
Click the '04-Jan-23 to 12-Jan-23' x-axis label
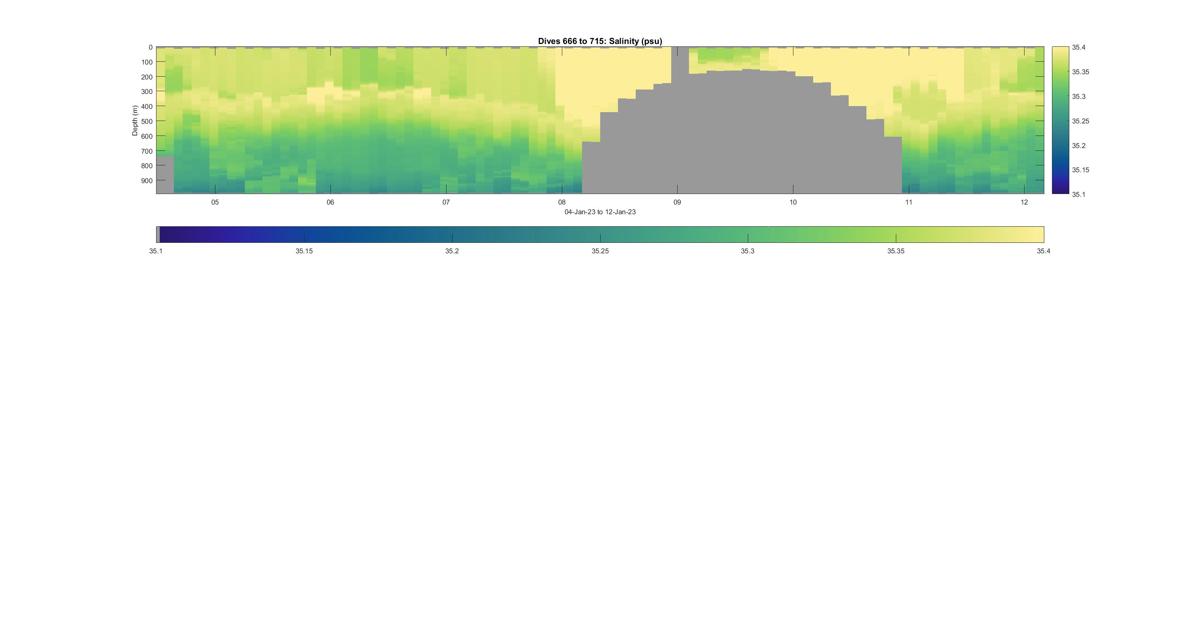600,212
